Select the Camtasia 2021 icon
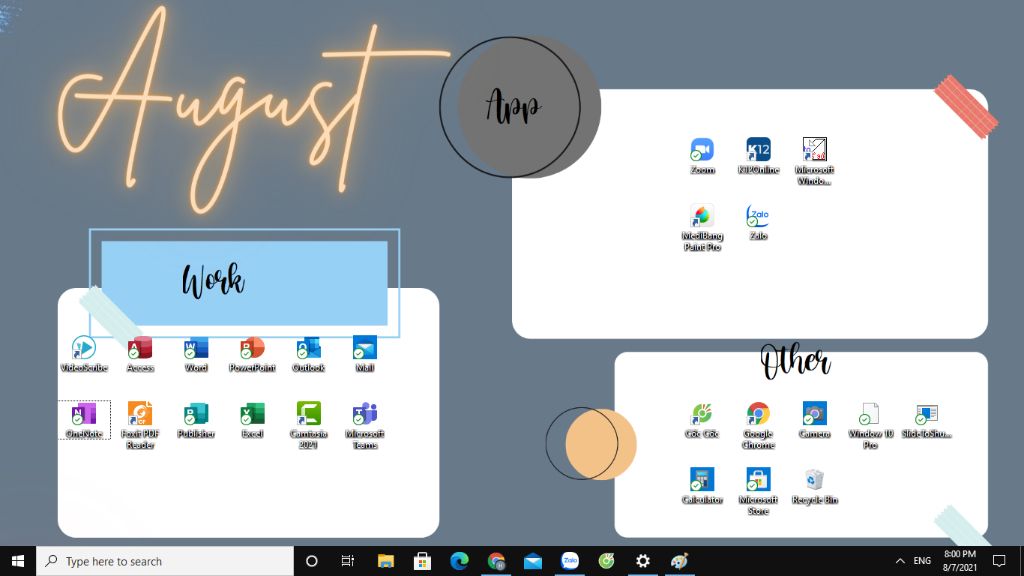The image size is (1024, 576). 308,425
